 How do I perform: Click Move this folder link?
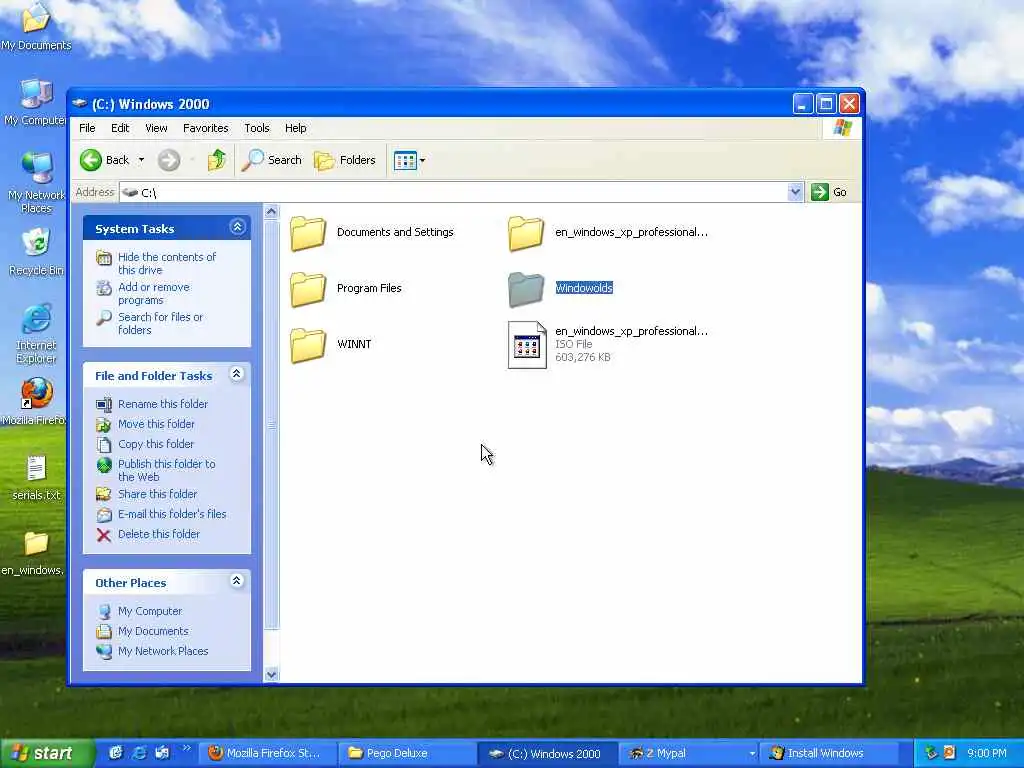click(x=156, y=424)
